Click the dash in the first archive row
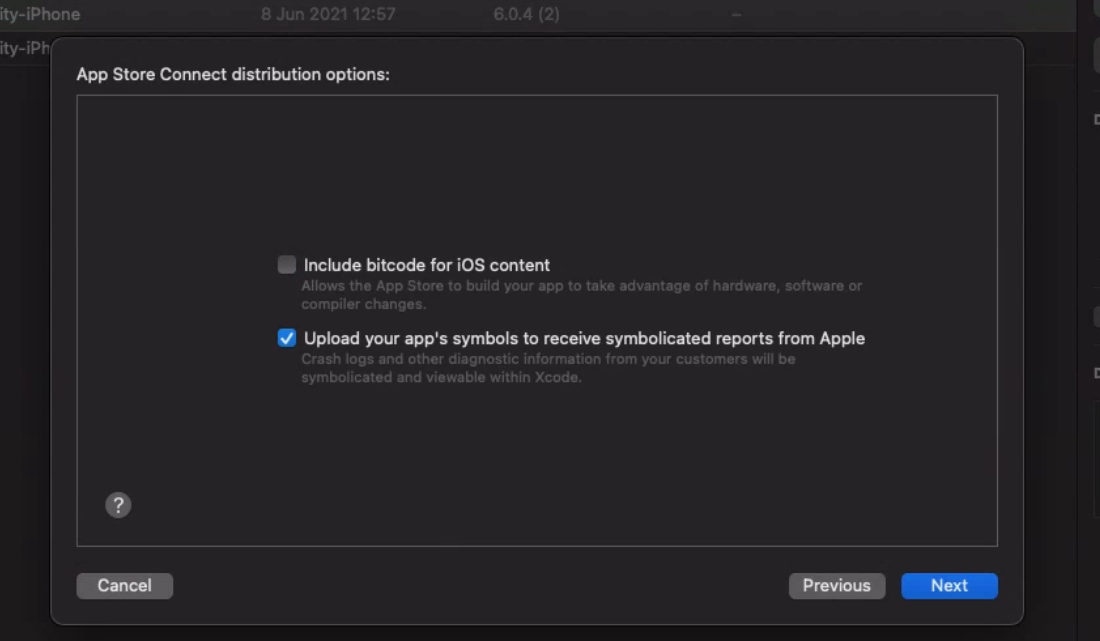Screen dimensions: 1100x641 click(x=736, y=15)
